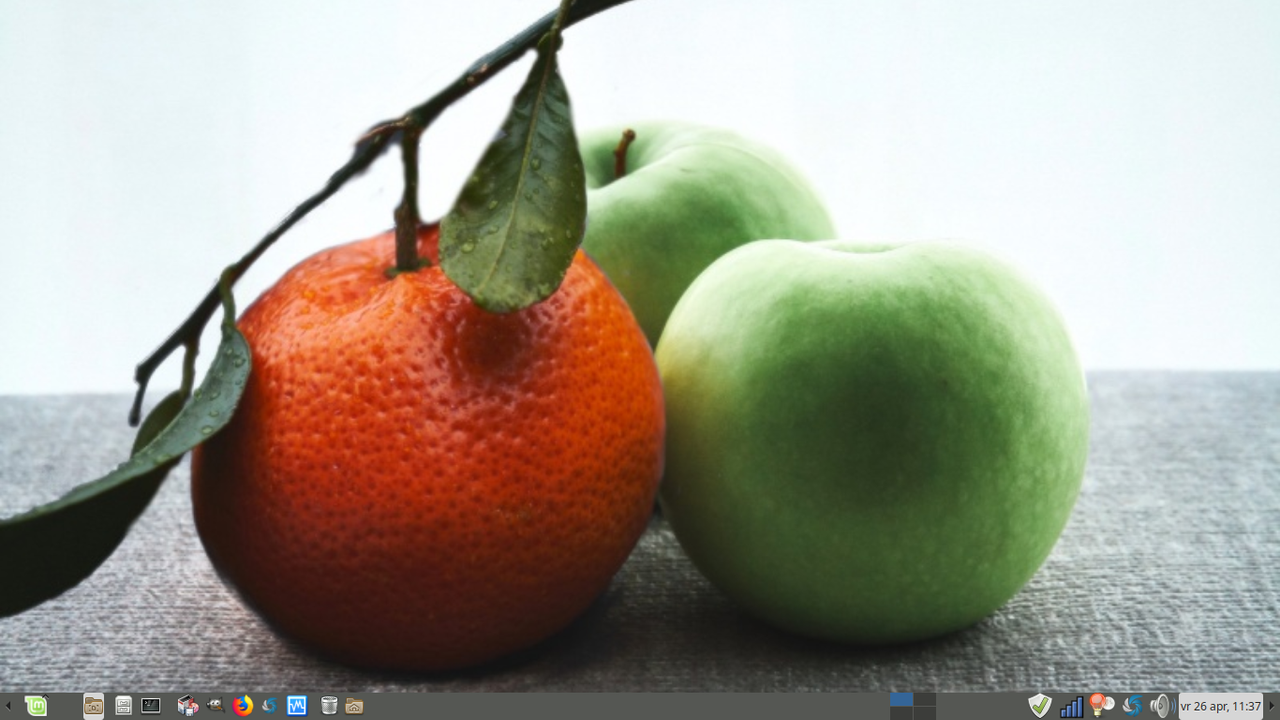
Task: Open the network signal bars indicator
Action: [1071, 706]
